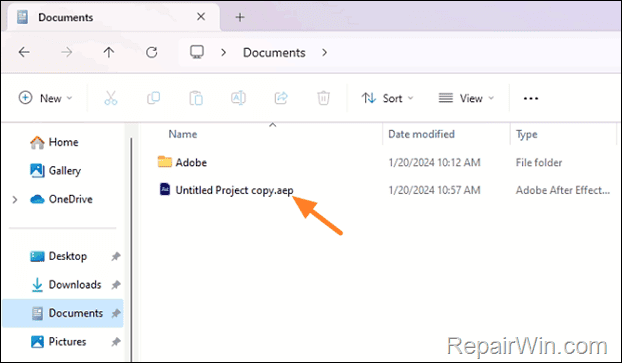Click the Adobe After Effect... type cell
Screen dimensions: 622x363
coord(562,190)
